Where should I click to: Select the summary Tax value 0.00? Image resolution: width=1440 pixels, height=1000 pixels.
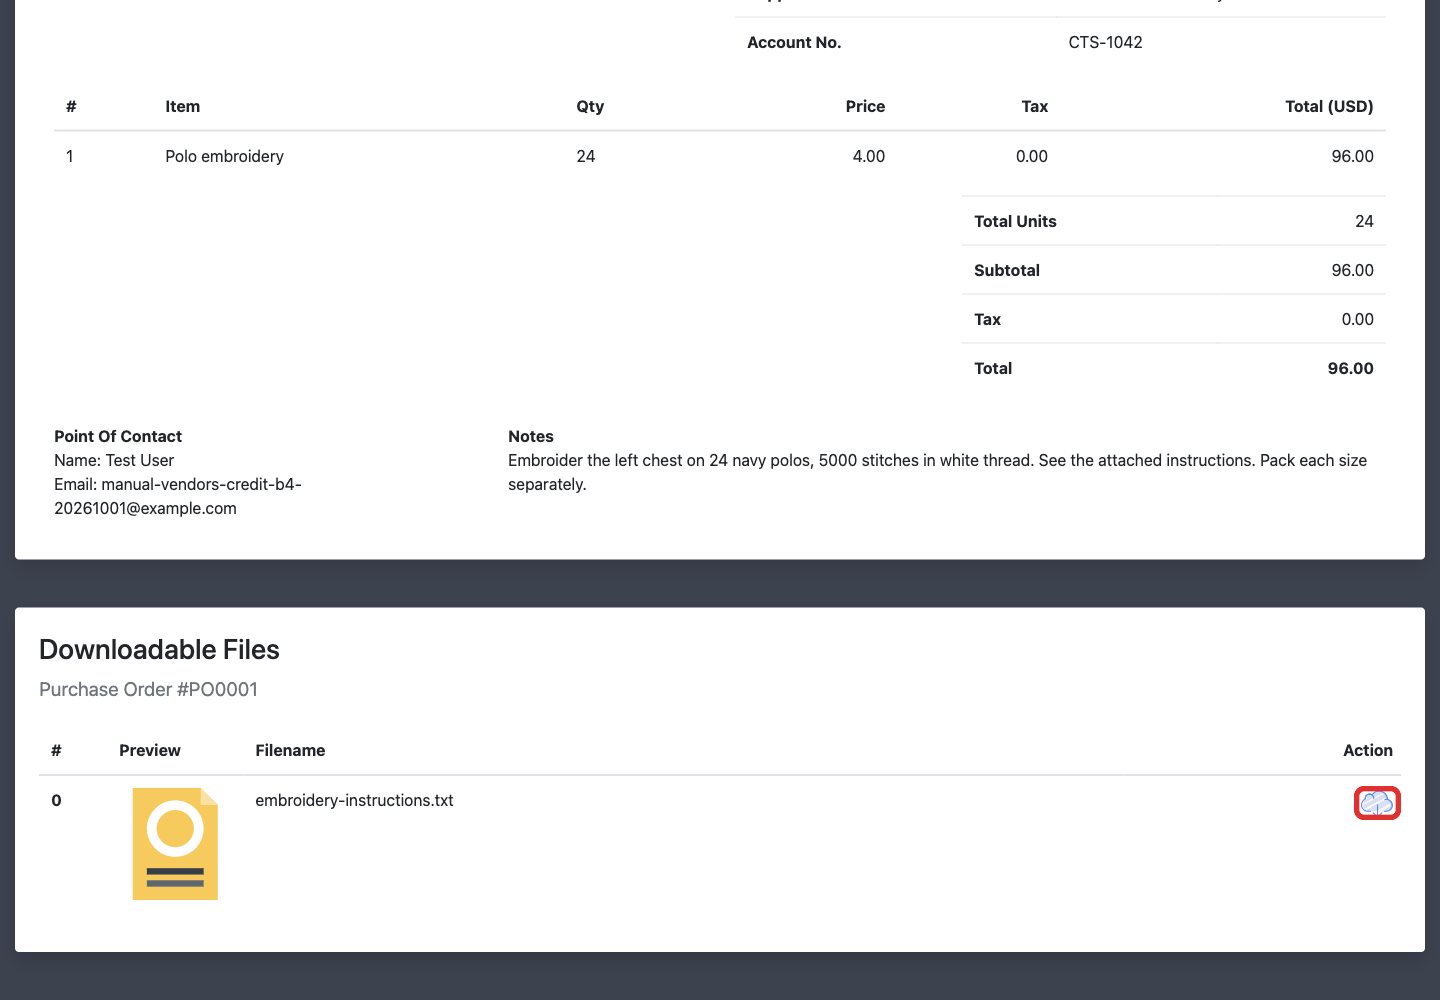(x=1357, y=319)
